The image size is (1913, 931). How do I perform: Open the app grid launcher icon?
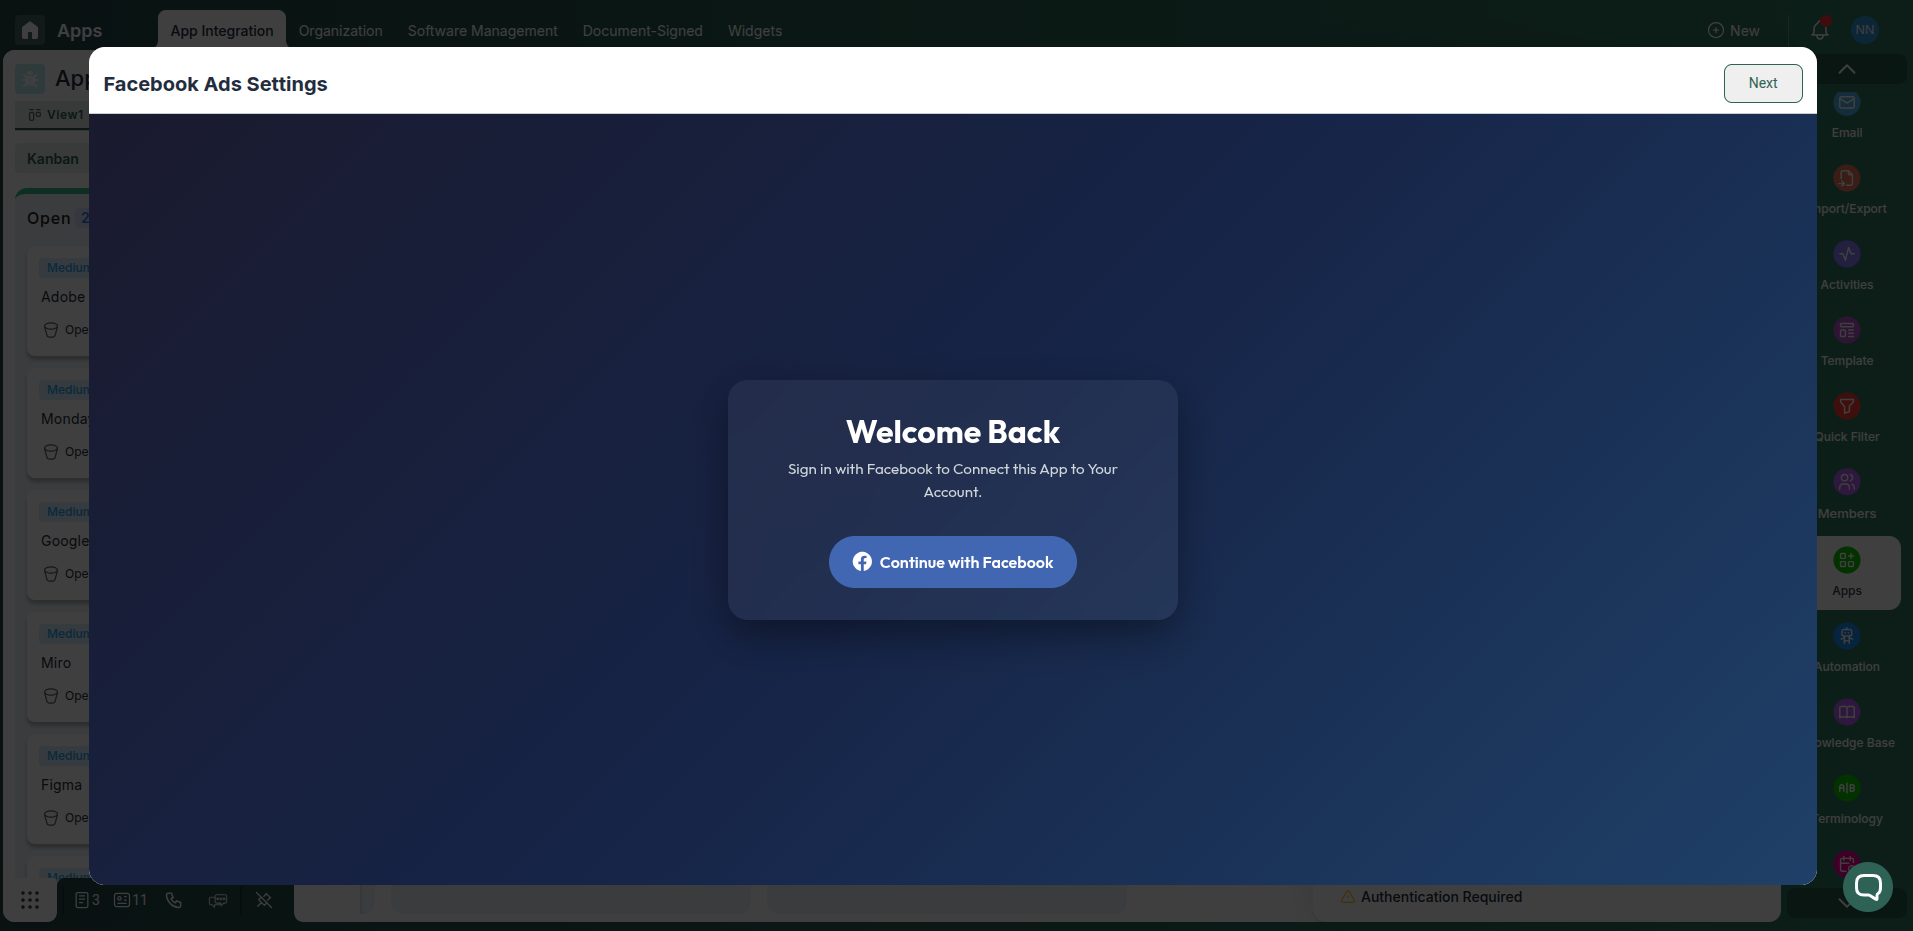pos(30,900)
